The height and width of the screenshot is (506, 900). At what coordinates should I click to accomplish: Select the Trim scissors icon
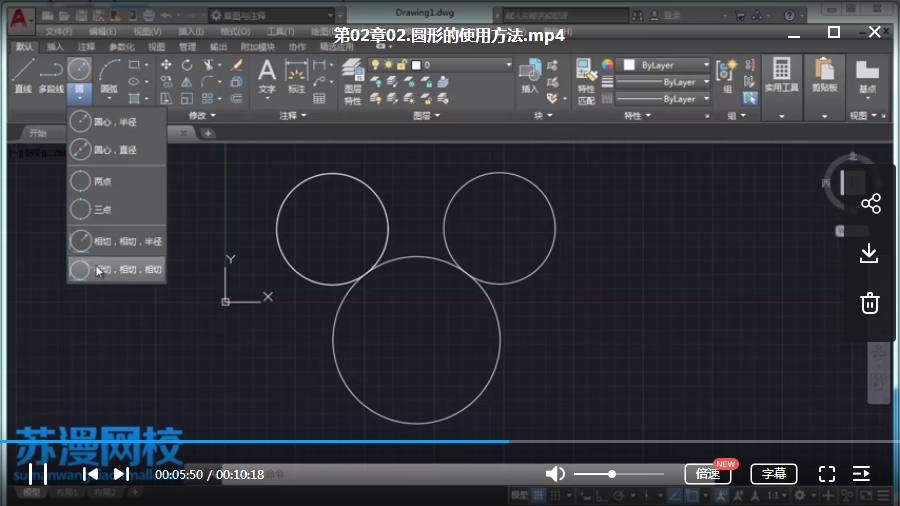click(x=208, y=65)
